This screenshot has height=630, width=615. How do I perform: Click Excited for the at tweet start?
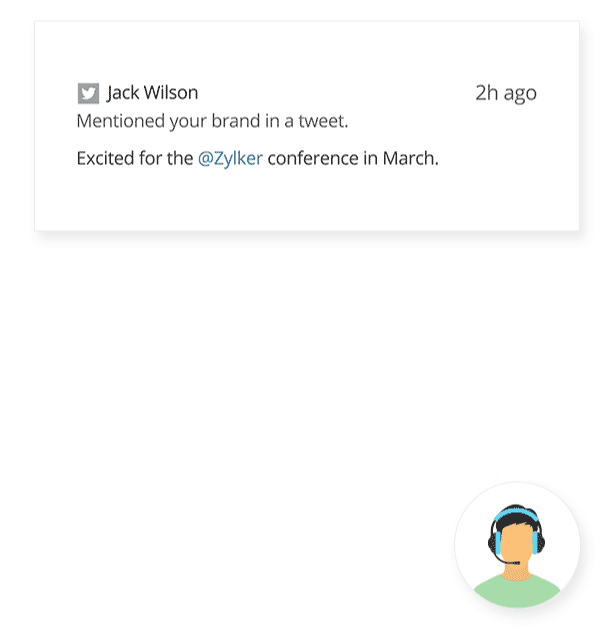[135, 158]
